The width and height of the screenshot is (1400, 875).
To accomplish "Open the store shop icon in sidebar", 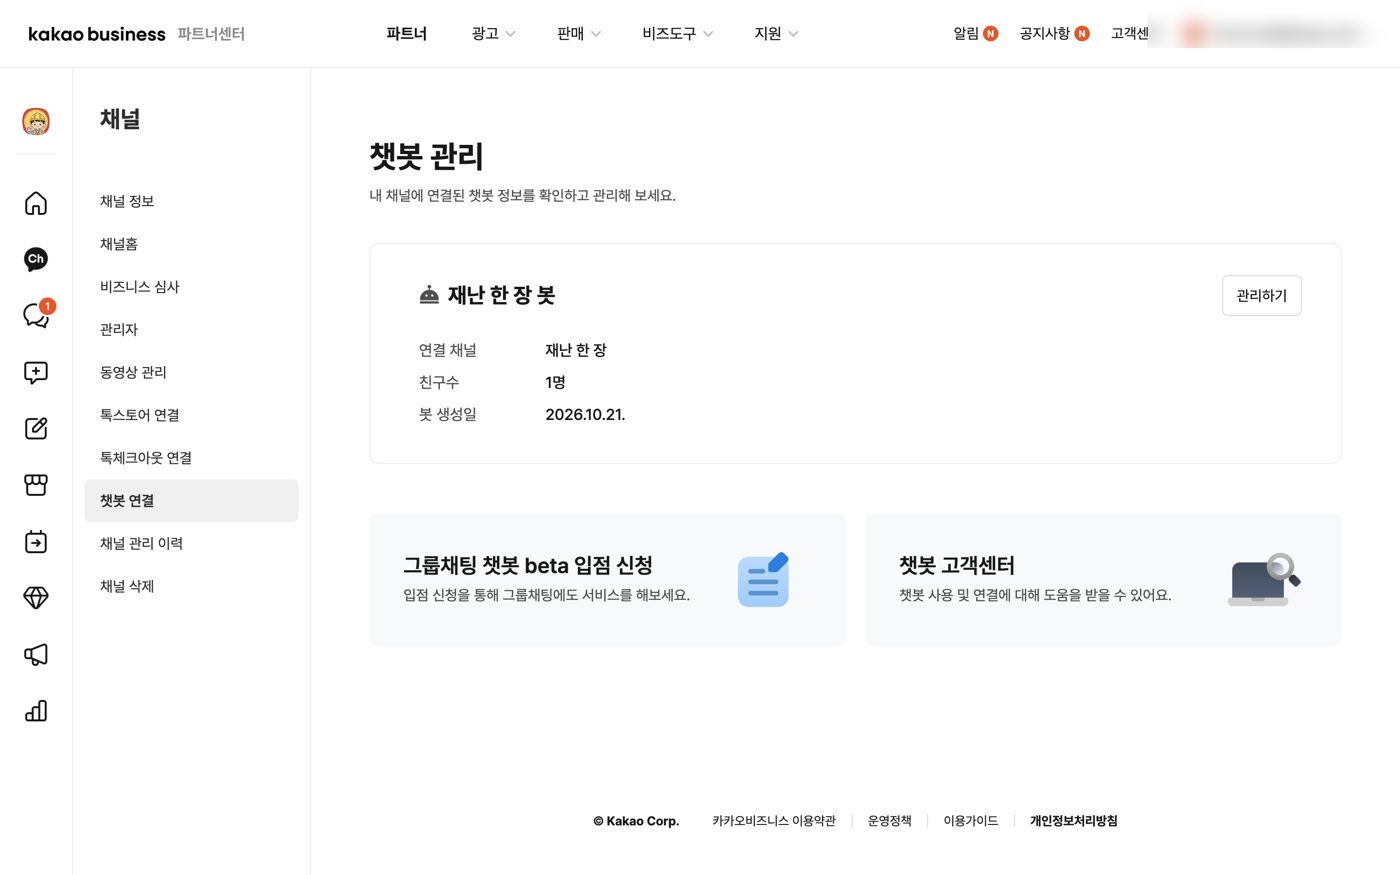I will [36, 485].
